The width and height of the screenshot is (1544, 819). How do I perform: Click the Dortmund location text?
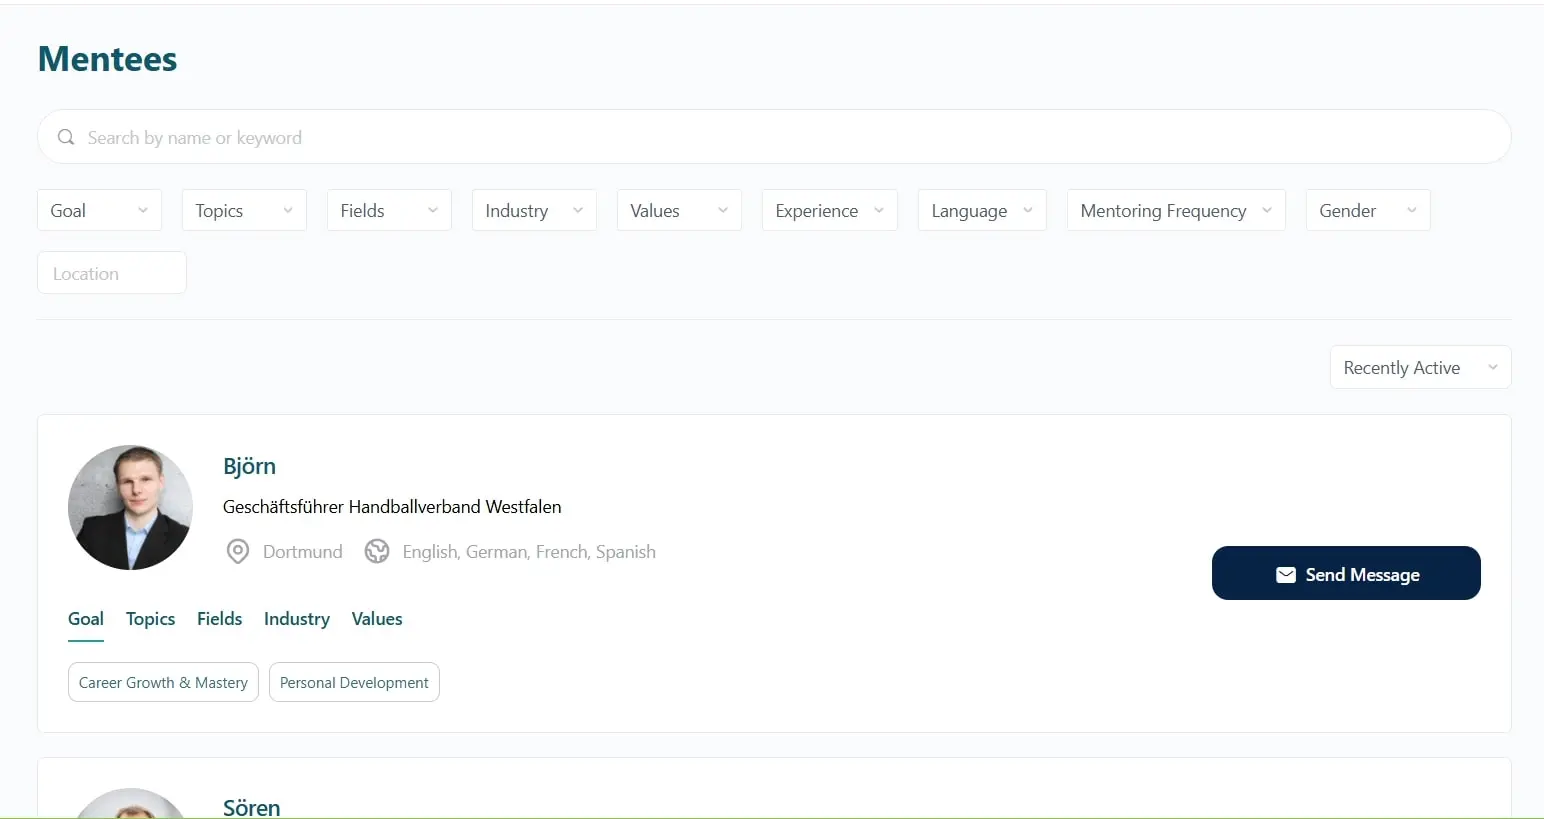pyautogui.click(x=302, y=552)
